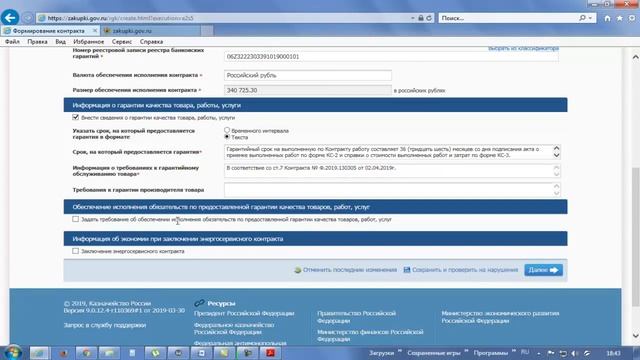Click the Далее button
640x360 pixels.
[x=543, y=270]
